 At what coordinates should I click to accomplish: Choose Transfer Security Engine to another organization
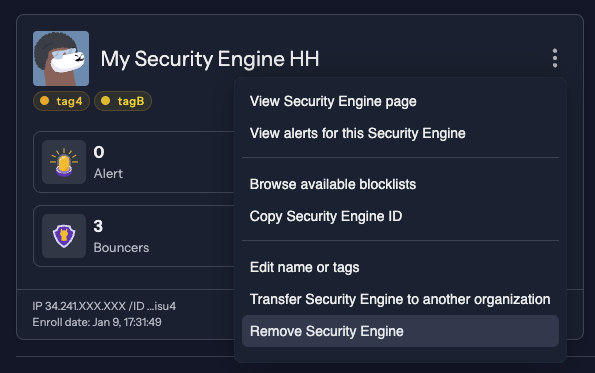tap(400, 299)
